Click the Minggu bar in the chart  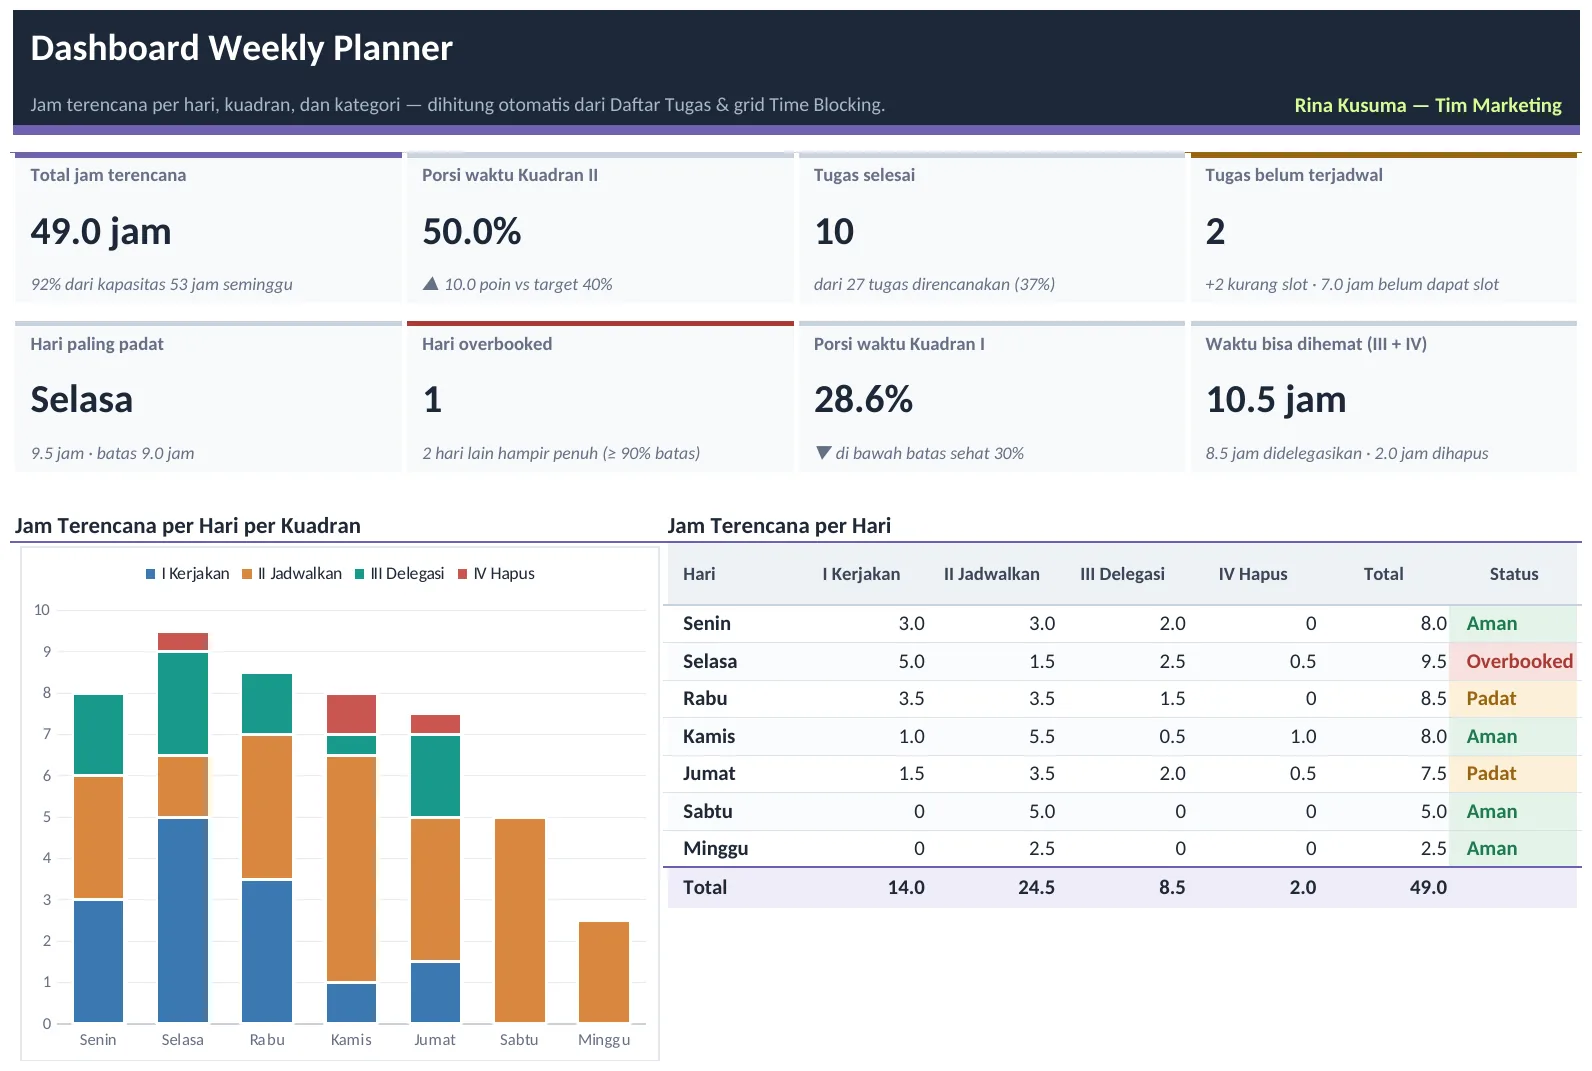point(604,972)
